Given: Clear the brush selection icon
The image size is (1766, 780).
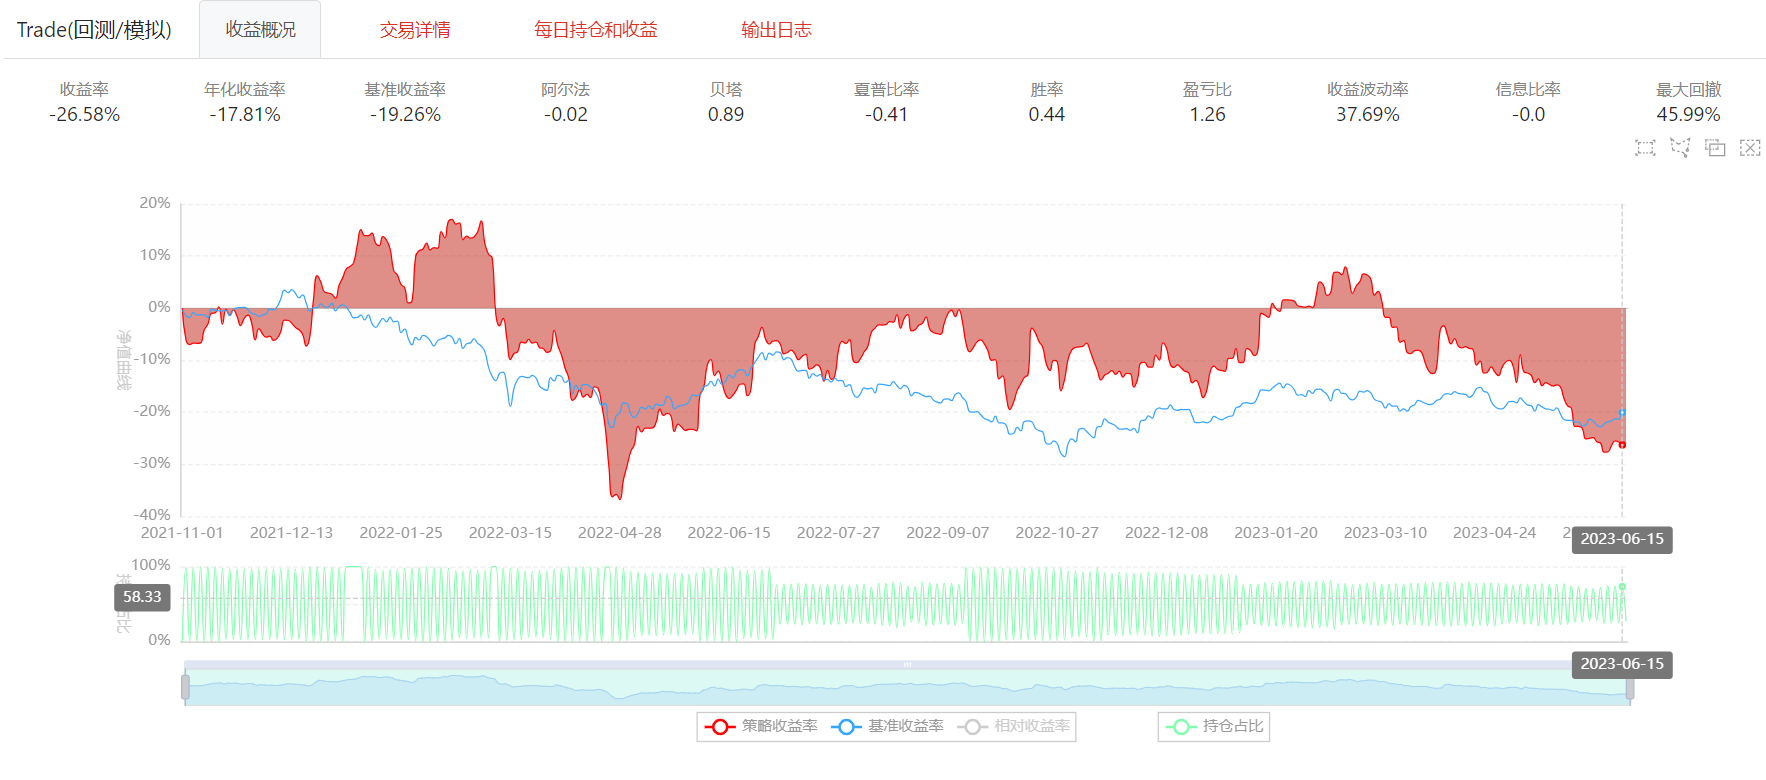Looking at the screenshot, I should [x=1750, y=148].
